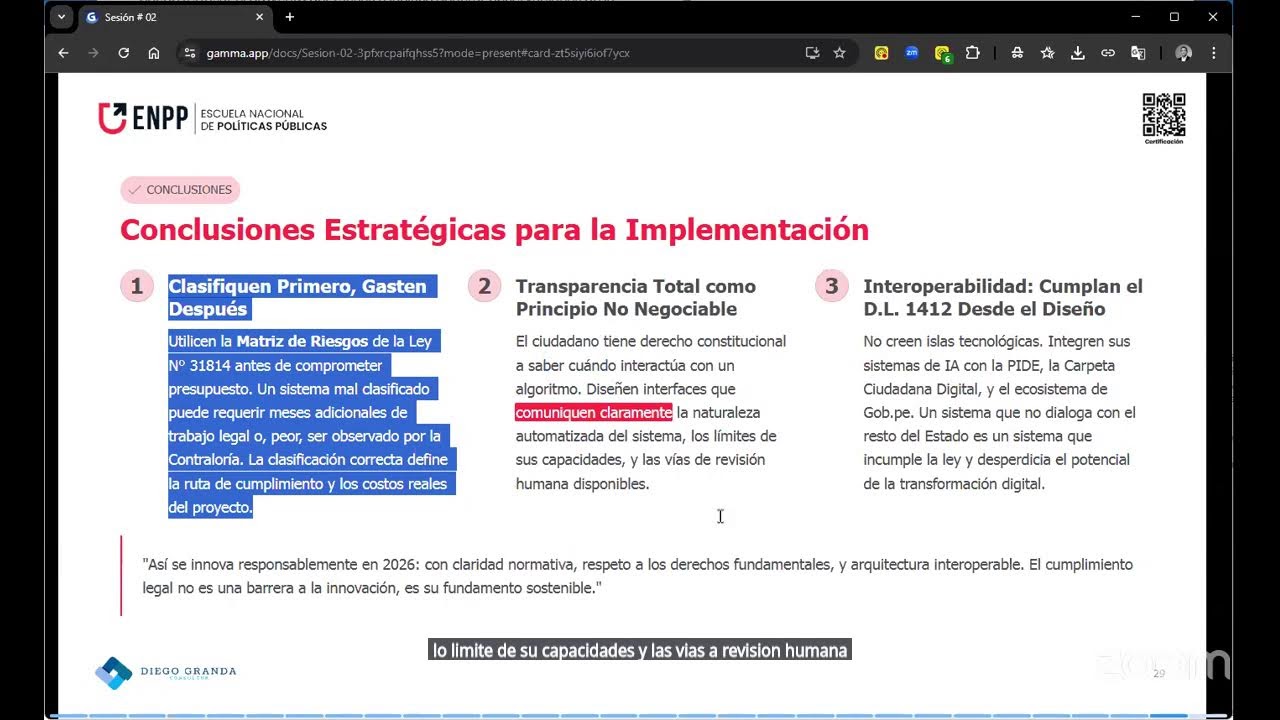Open the Zoom extension icon

coord(911,53)
